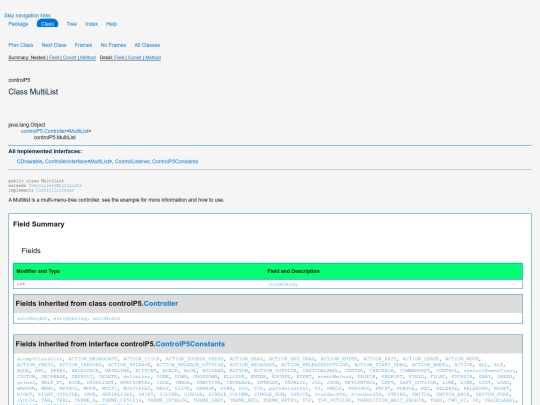Open the ACTION_BROADCAST constant link

93,359
